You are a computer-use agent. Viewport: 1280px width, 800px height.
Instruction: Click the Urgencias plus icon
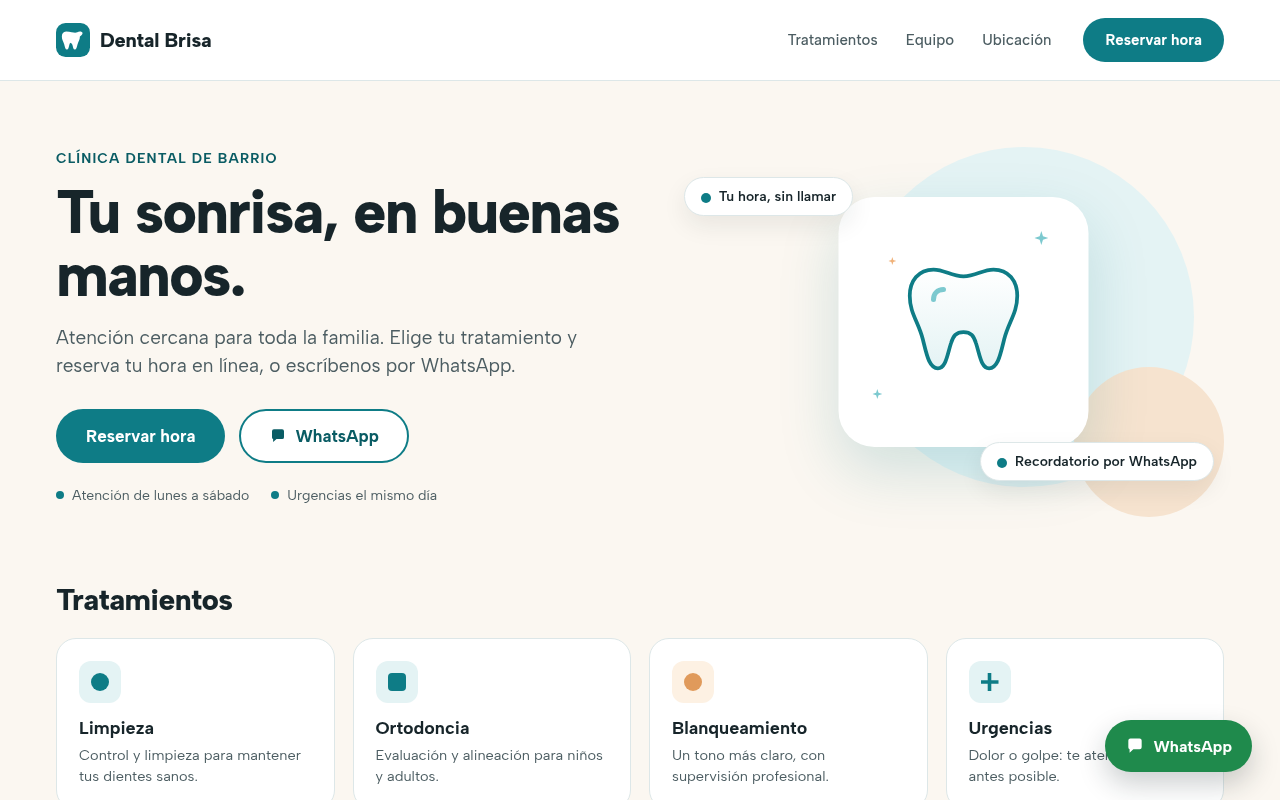point(990,682)
